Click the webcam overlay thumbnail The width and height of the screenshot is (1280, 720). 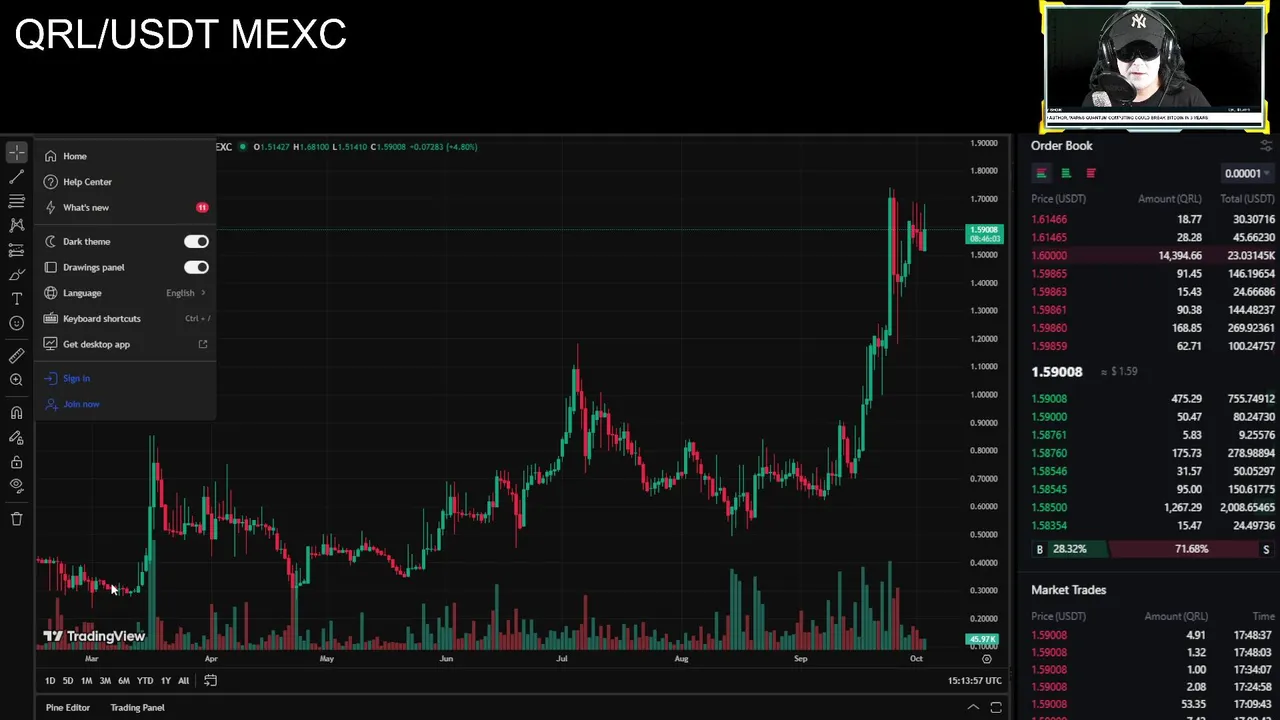tap(1154, 65)
